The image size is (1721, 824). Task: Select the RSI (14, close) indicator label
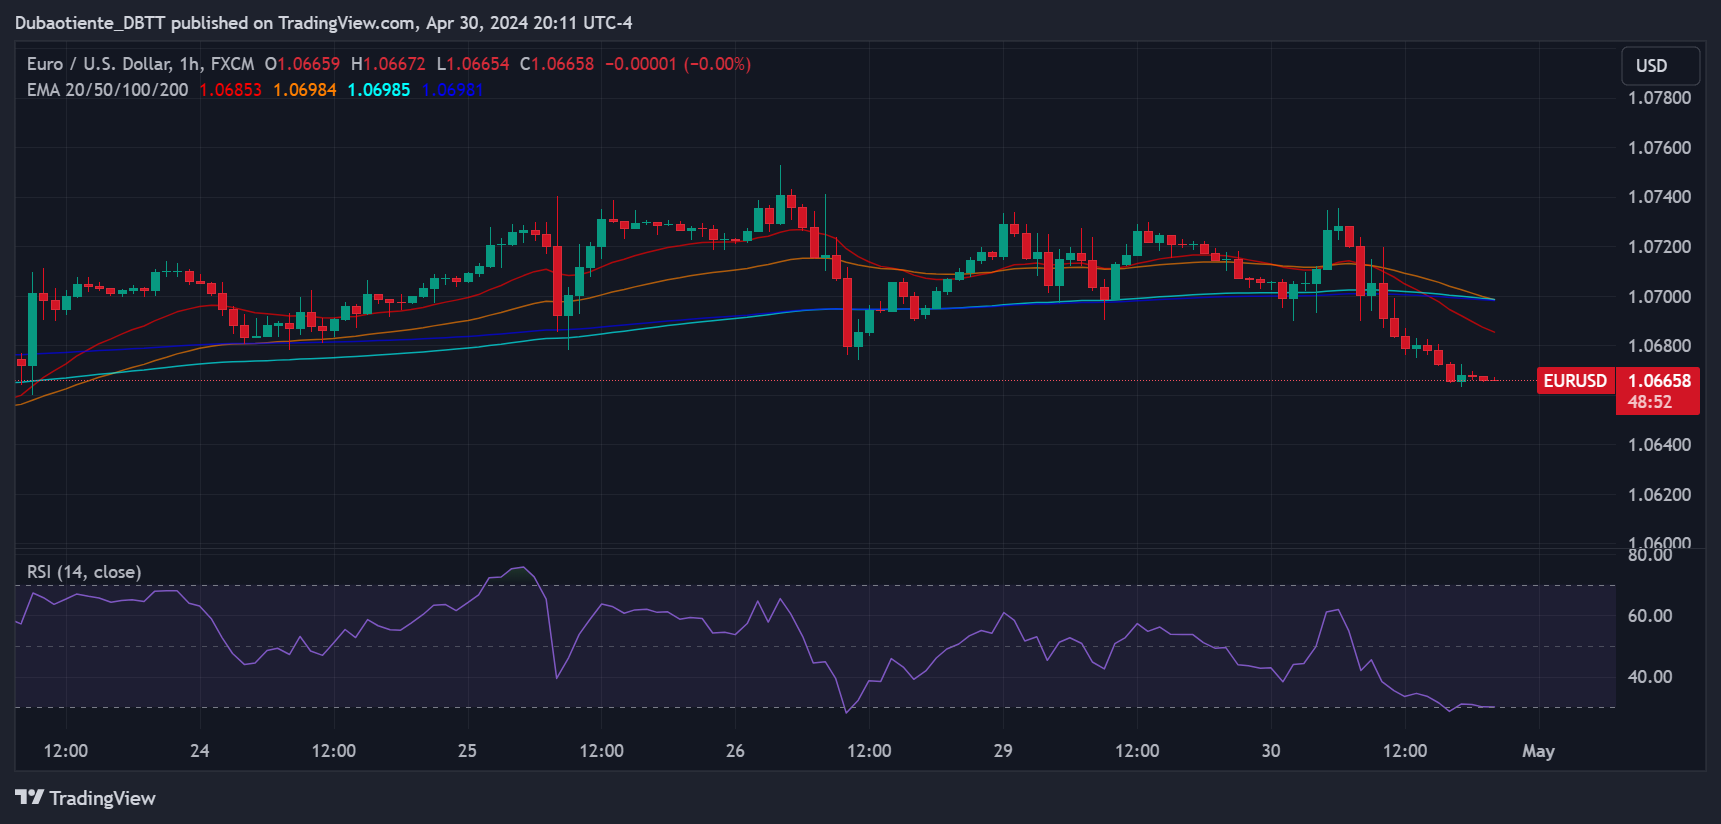coord(84,572)
